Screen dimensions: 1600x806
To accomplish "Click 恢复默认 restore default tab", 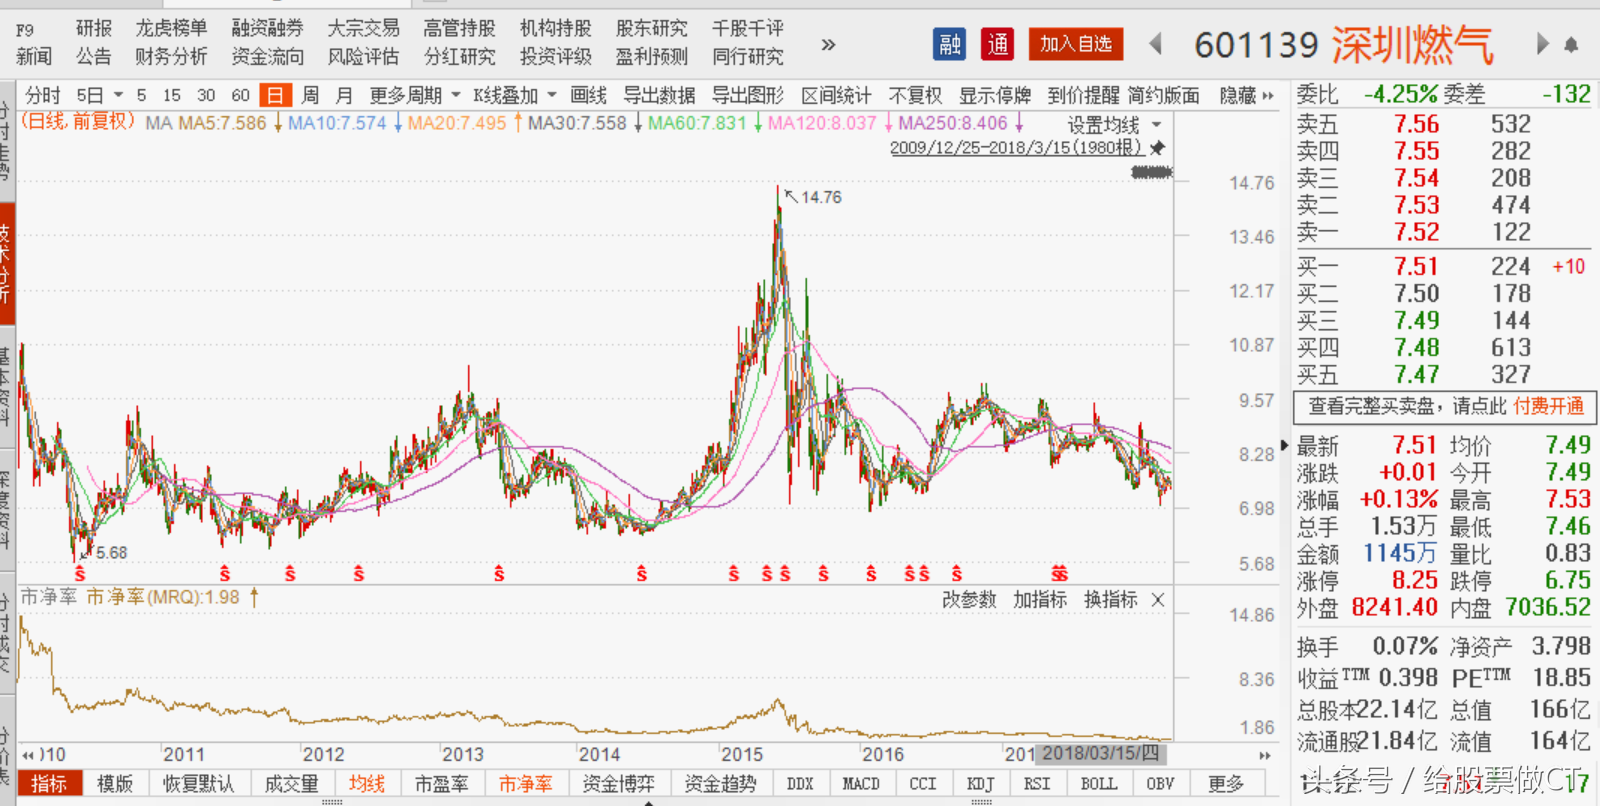I will tap(198, 784).
